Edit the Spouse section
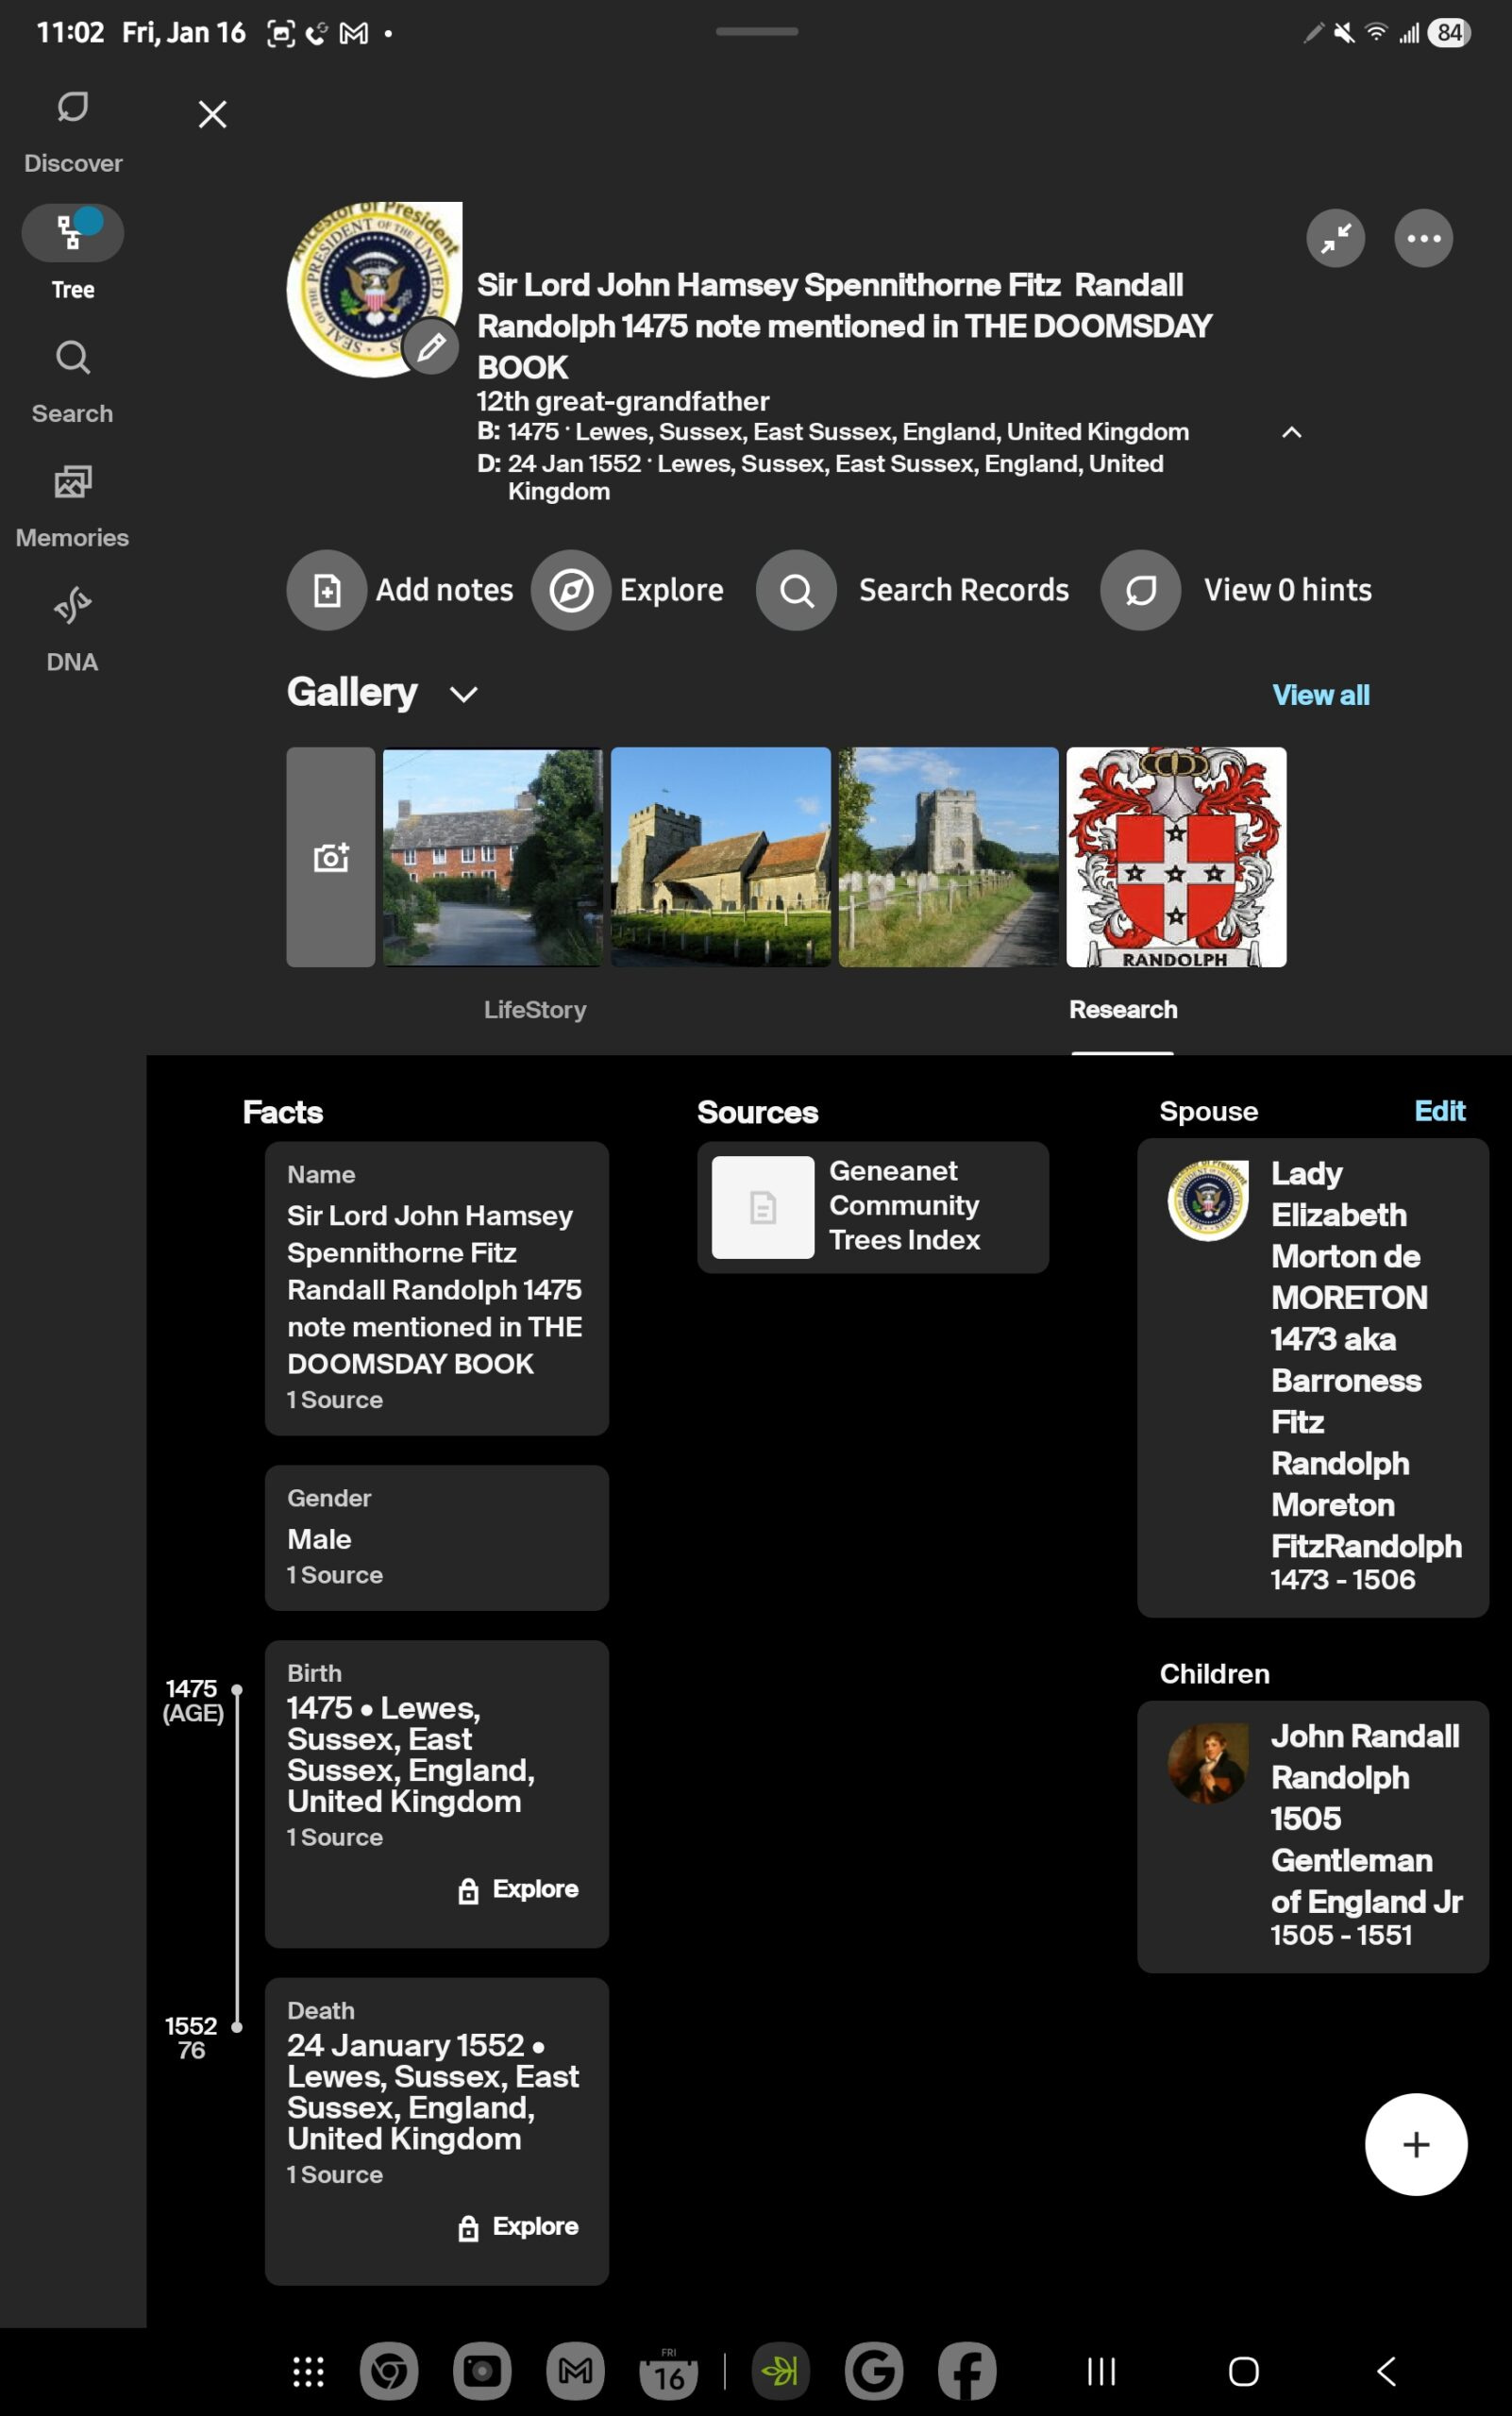Viewport: 1512px width, 2416px height. tap(1439, 1111)
